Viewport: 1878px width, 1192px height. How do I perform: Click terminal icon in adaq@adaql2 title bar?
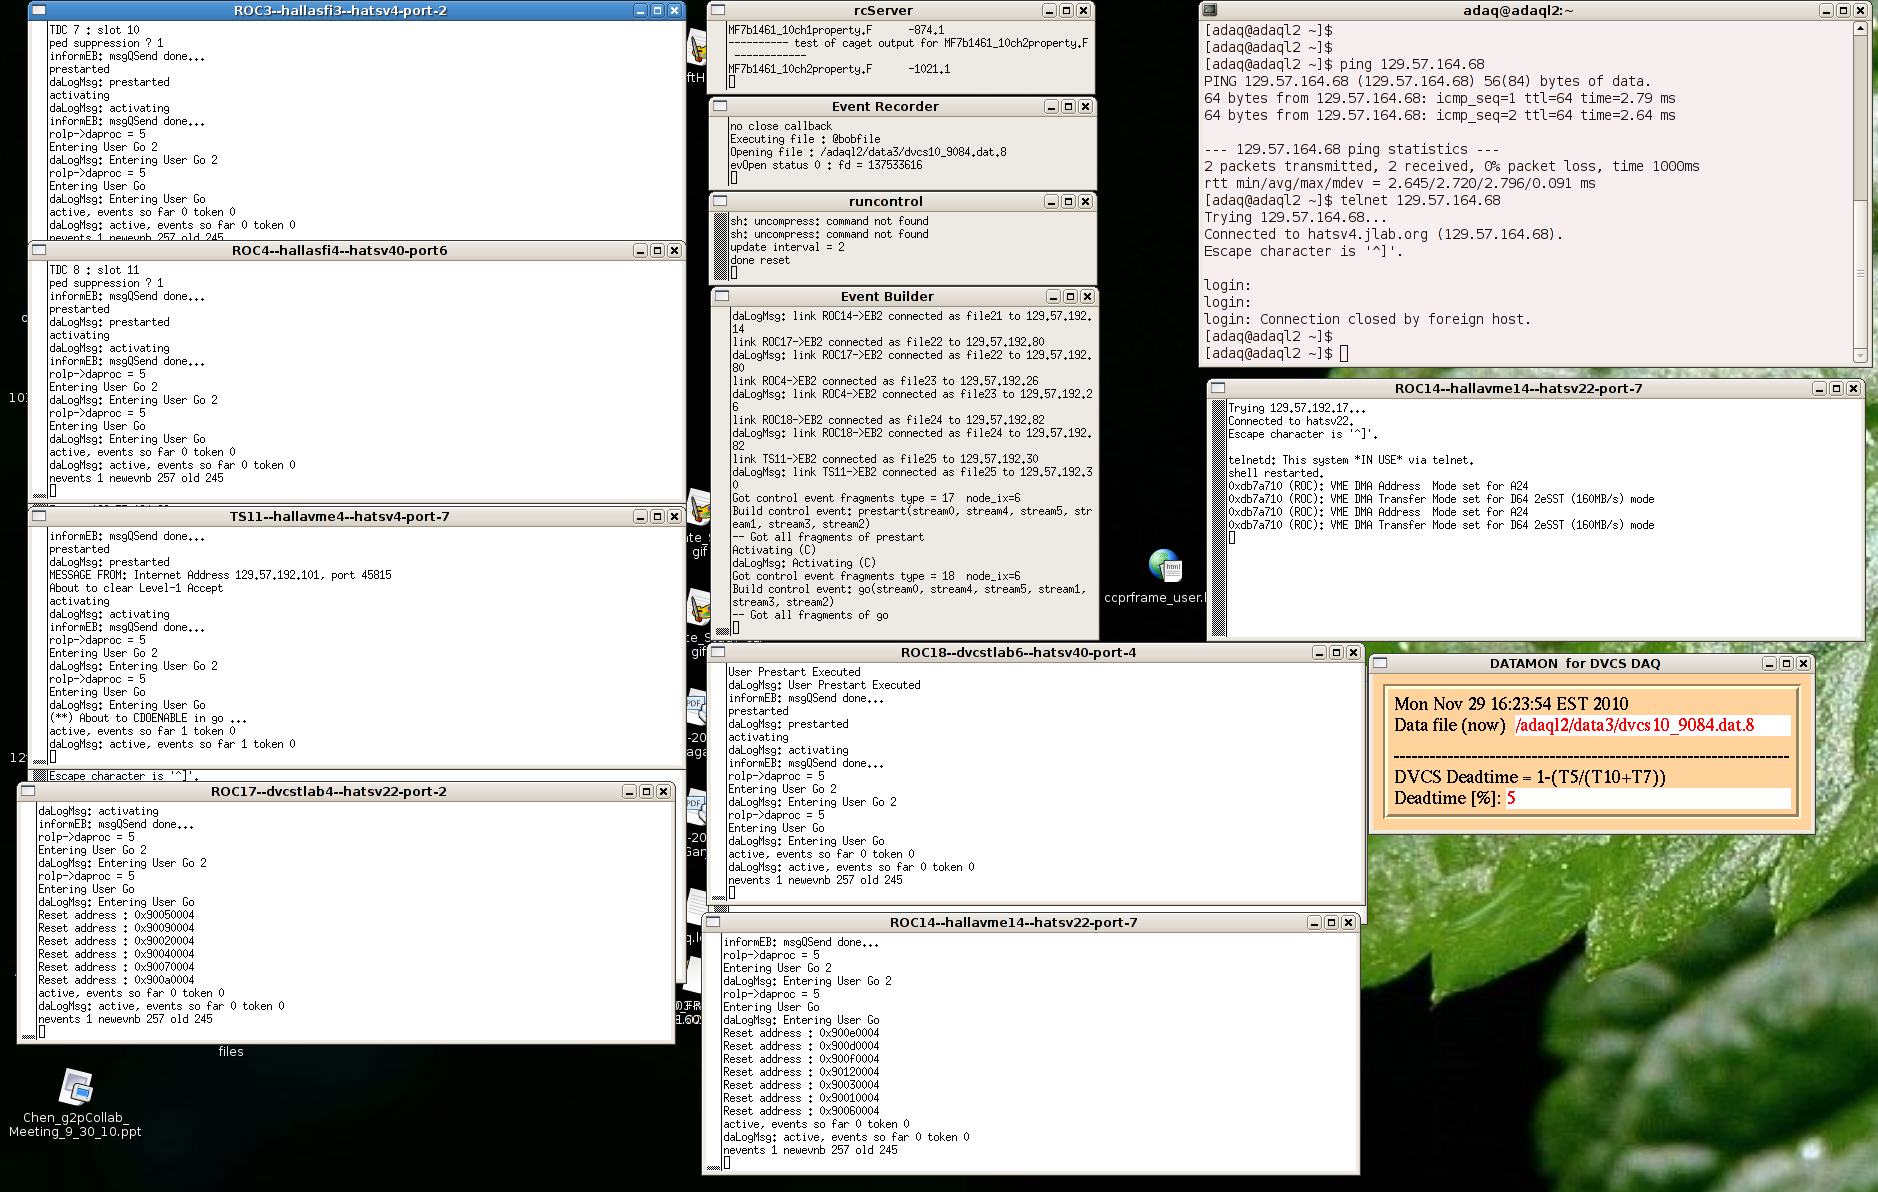click(x=1210, y=10)
